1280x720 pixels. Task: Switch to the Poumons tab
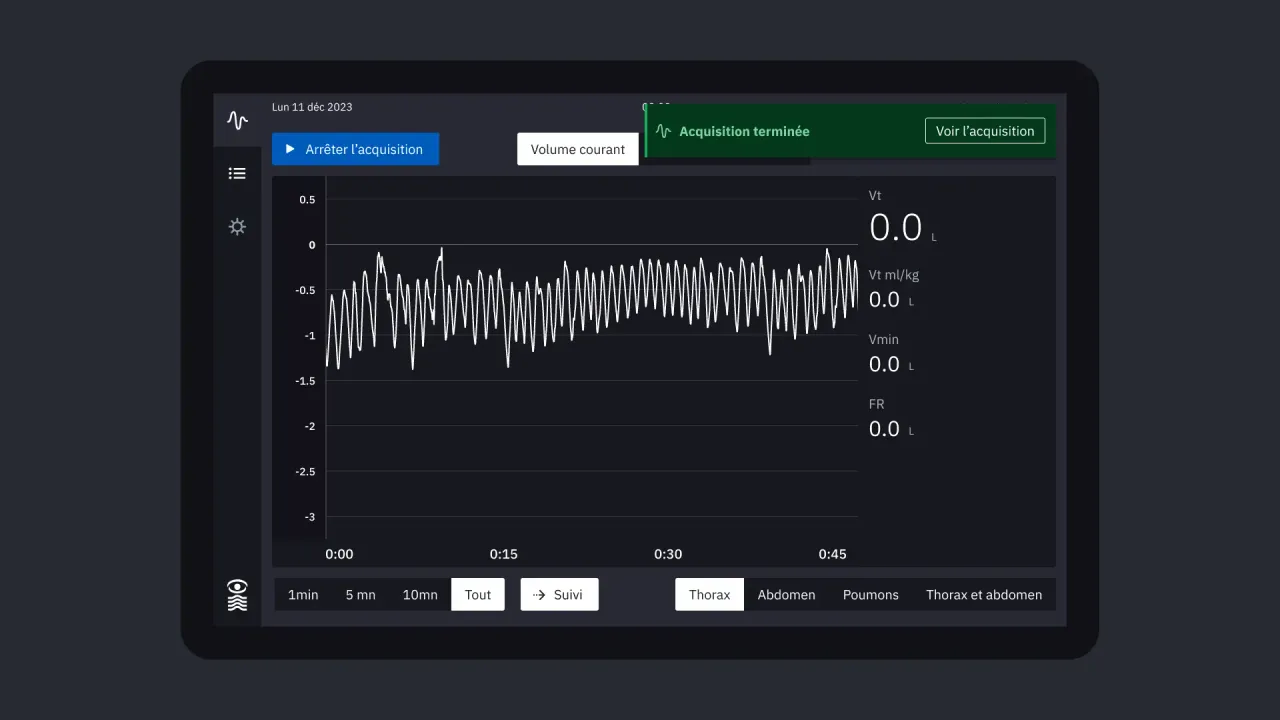click(x=870, y=595)
